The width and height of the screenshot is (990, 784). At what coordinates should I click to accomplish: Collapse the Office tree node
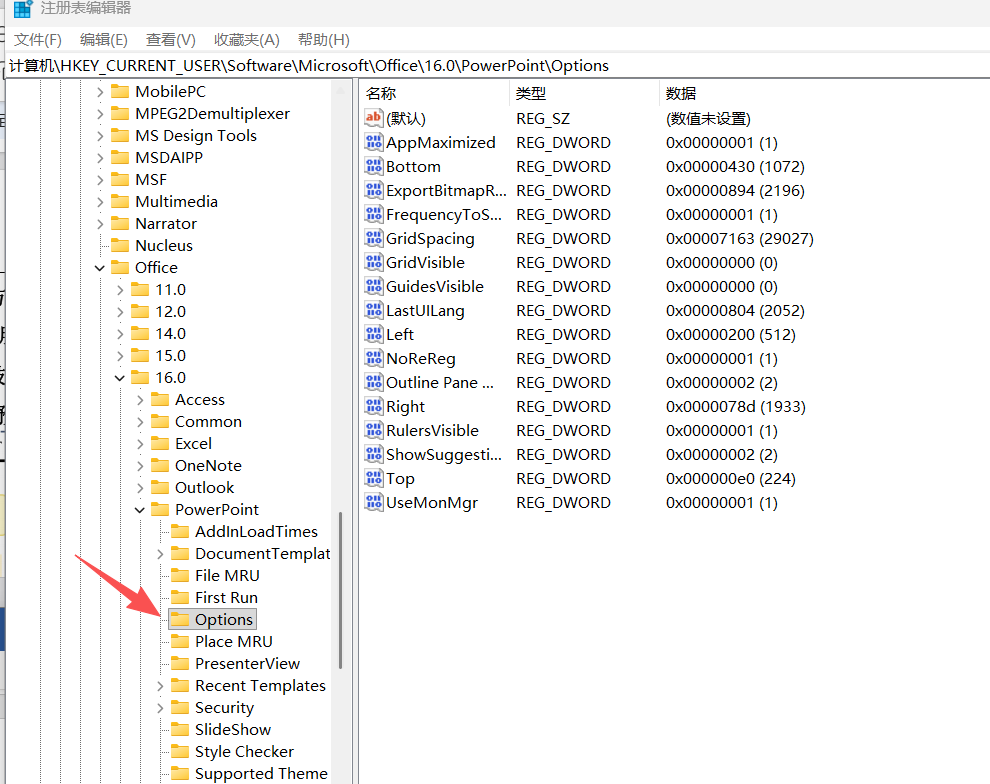100,268
